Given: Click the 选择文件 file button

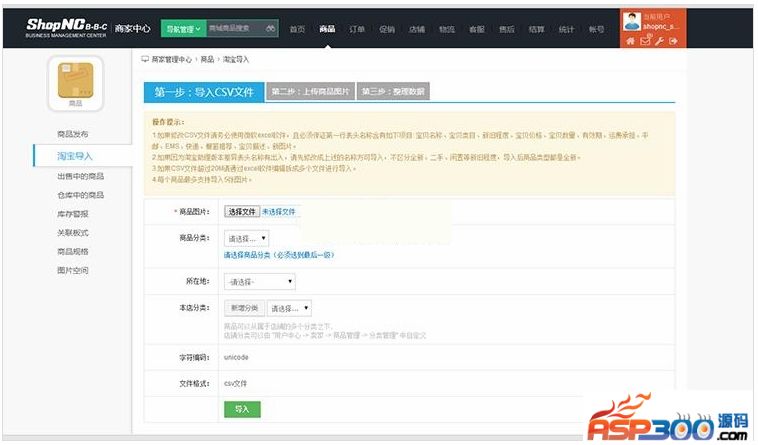Looking at the screenshot, I should pos(242,212).
